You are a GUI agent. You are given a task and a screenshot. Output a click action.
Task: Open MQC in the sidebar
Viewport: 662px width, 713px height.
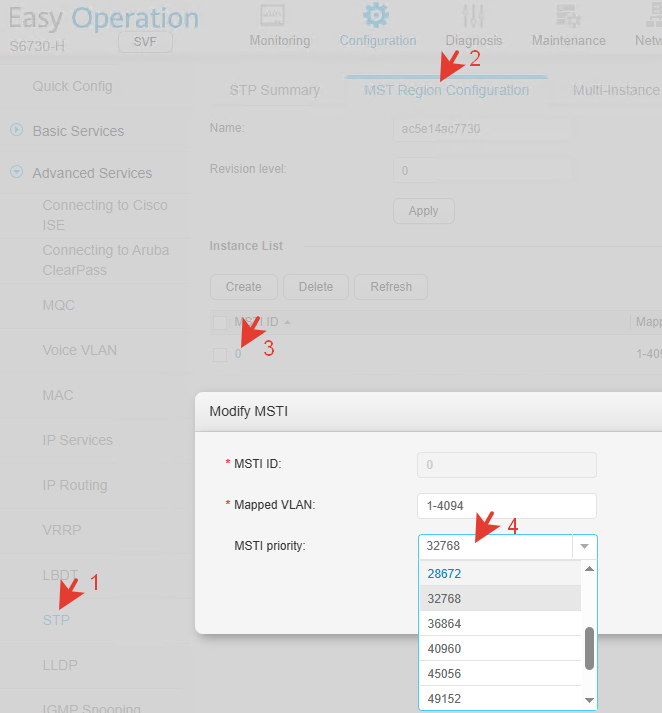[x=58, y=305]
